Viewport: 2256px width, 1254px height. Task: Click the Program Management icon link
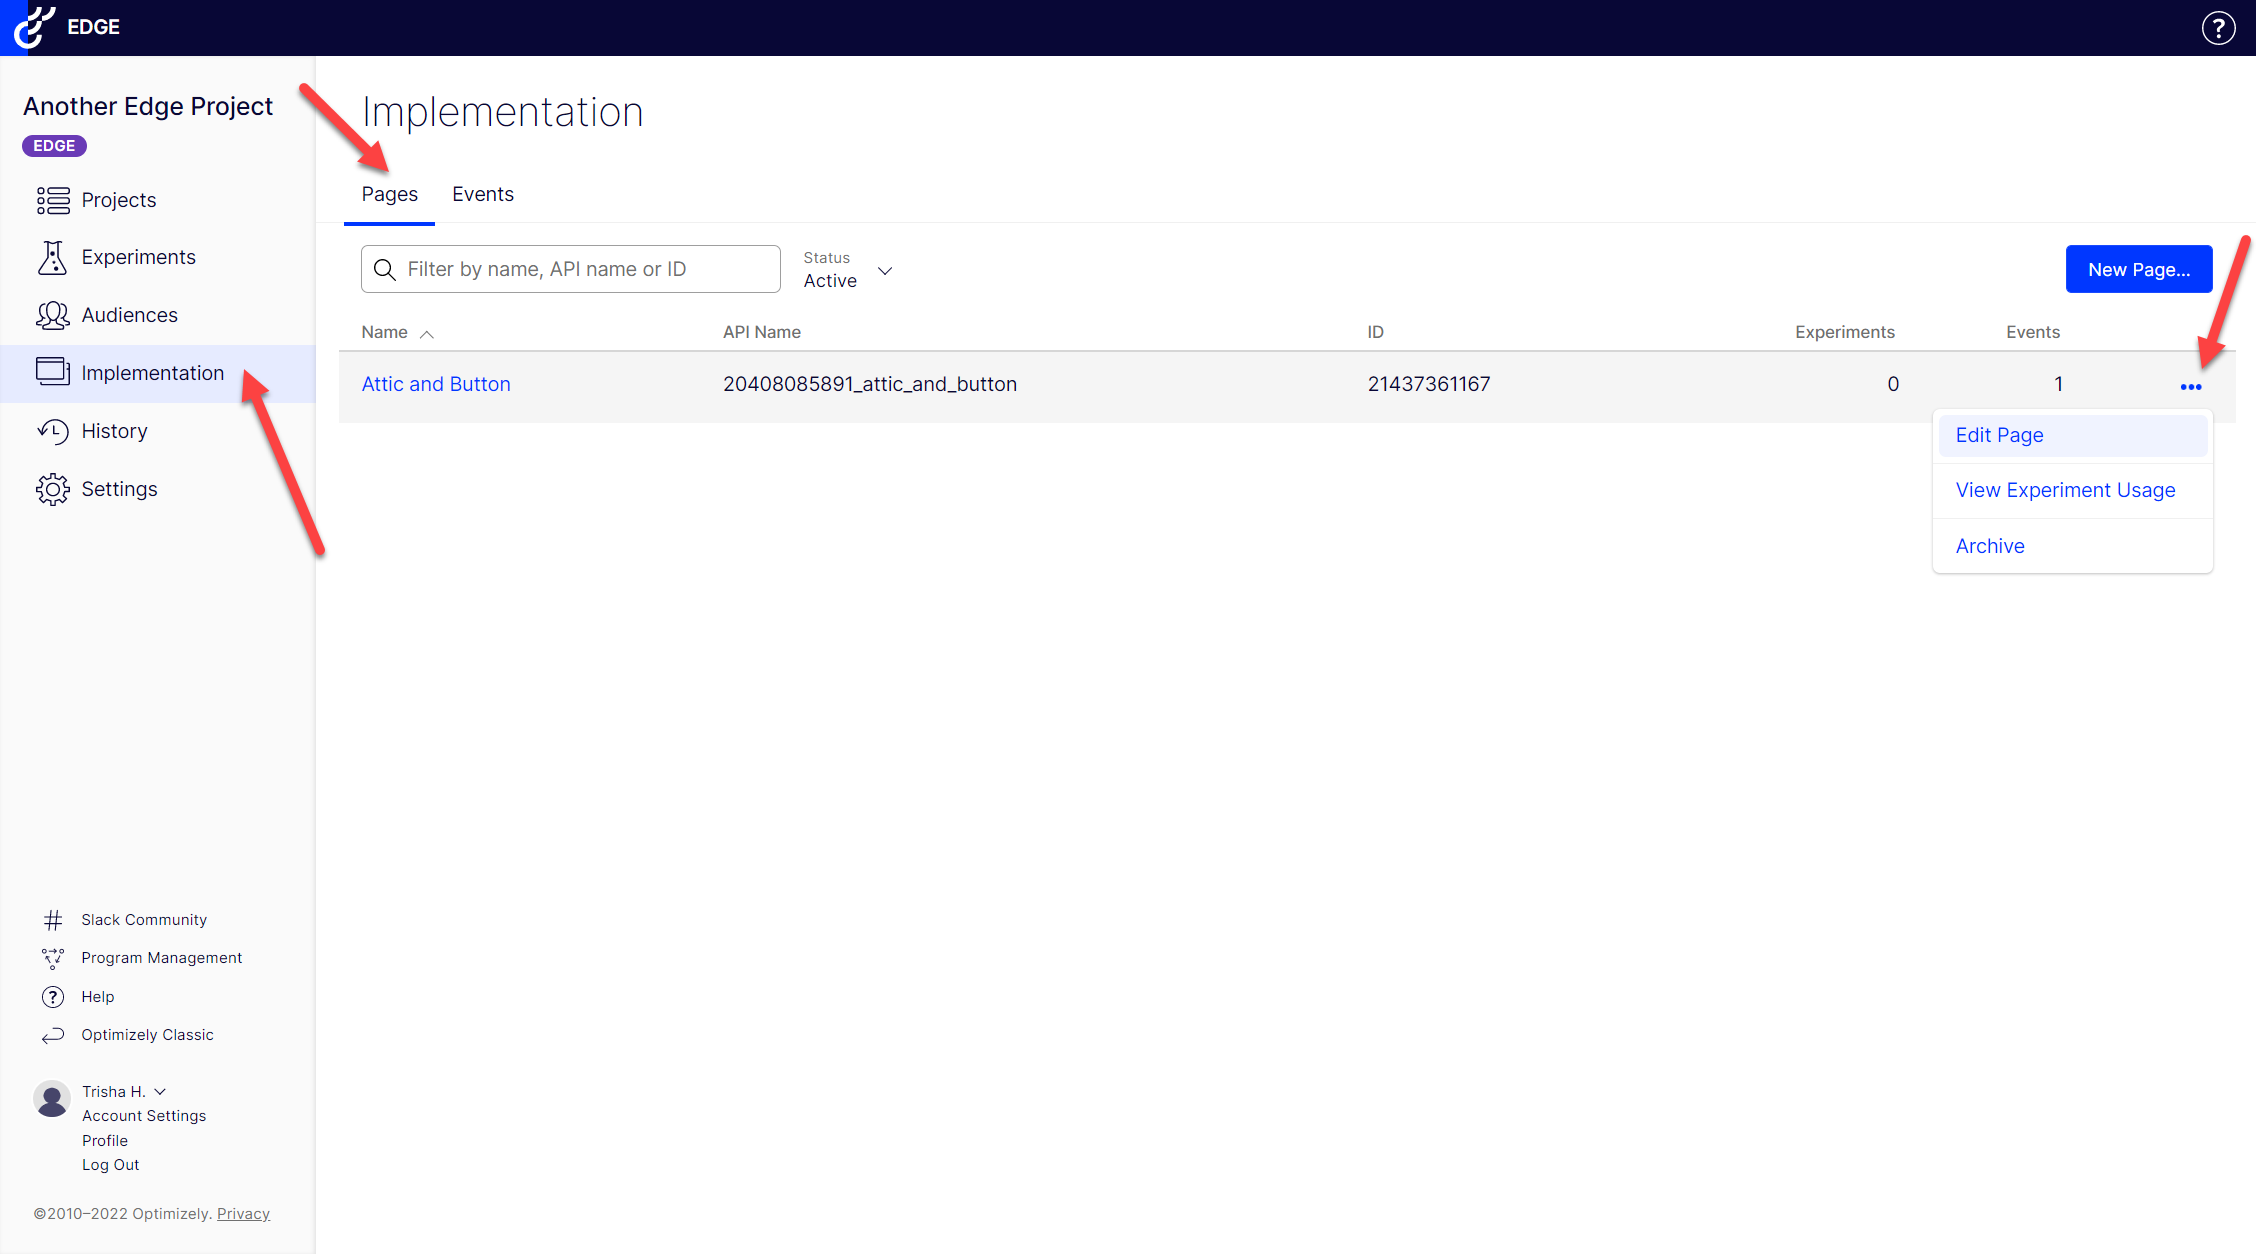[x=53, y=958]
